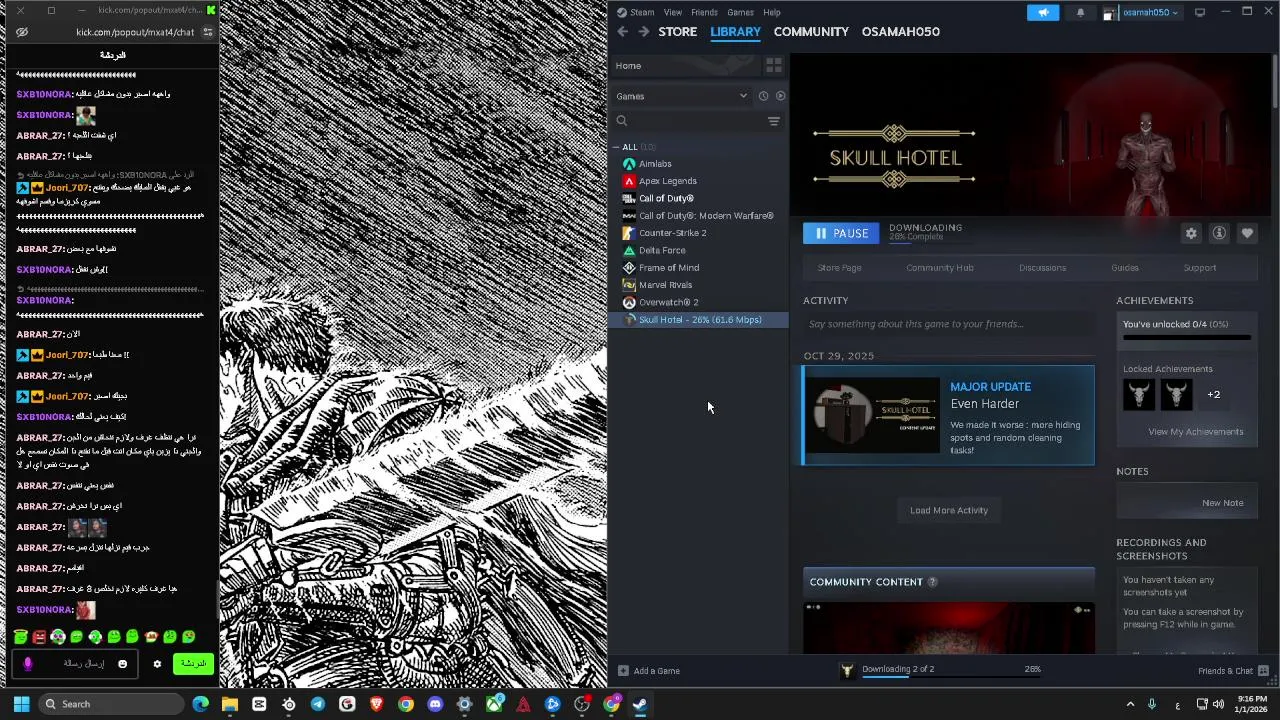Click the bottom download progress bar
Image resolution: width=1280 pixels, height=720 pixels.
click(x=951, y=676)
